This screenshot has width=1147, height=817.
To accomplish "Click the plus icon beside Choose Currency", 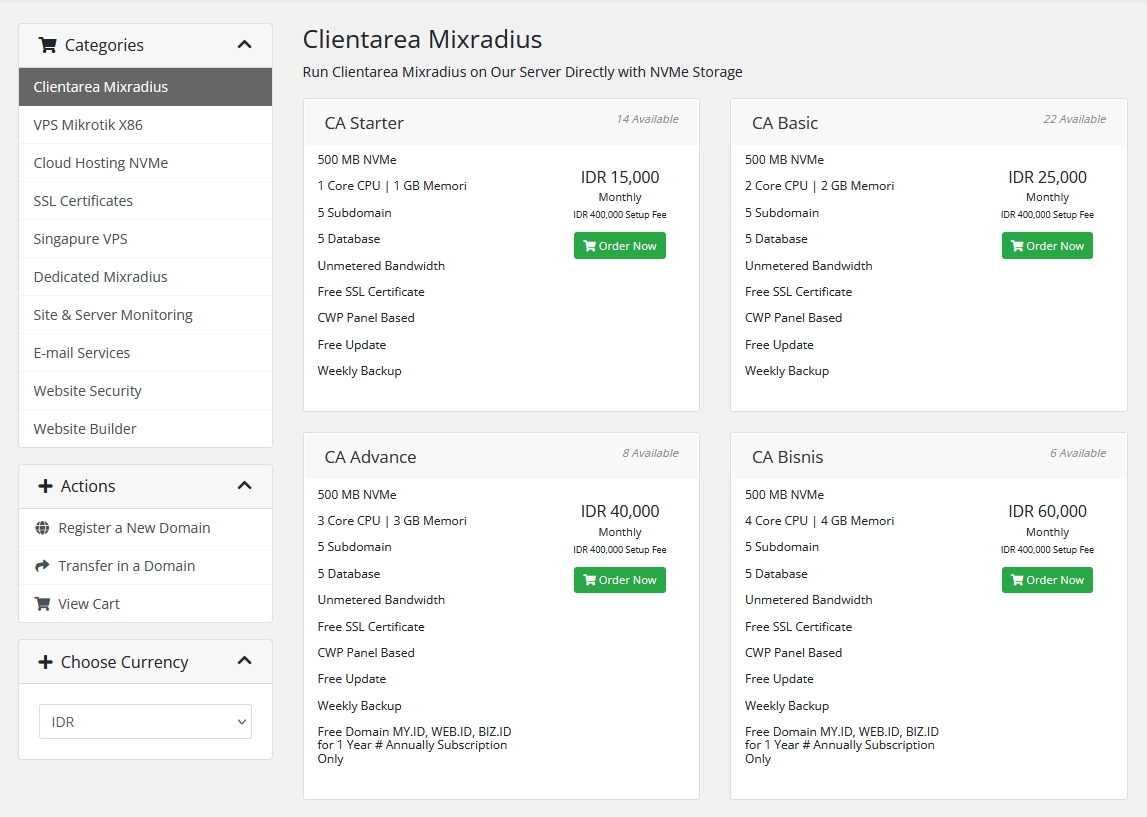I will coord(45,661).
